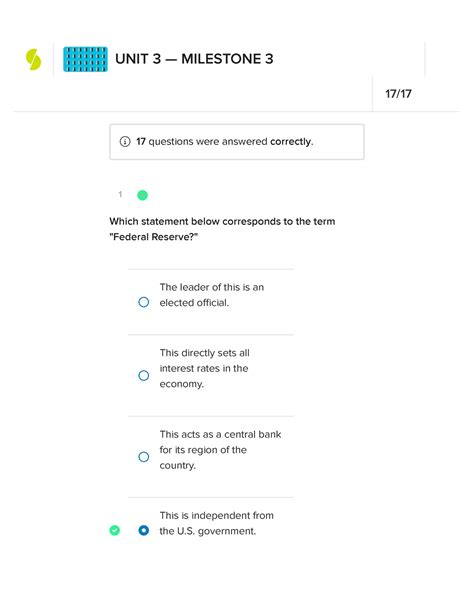
Task: Click answer text 'the U.S. government.'
Action: click(207, 531)
